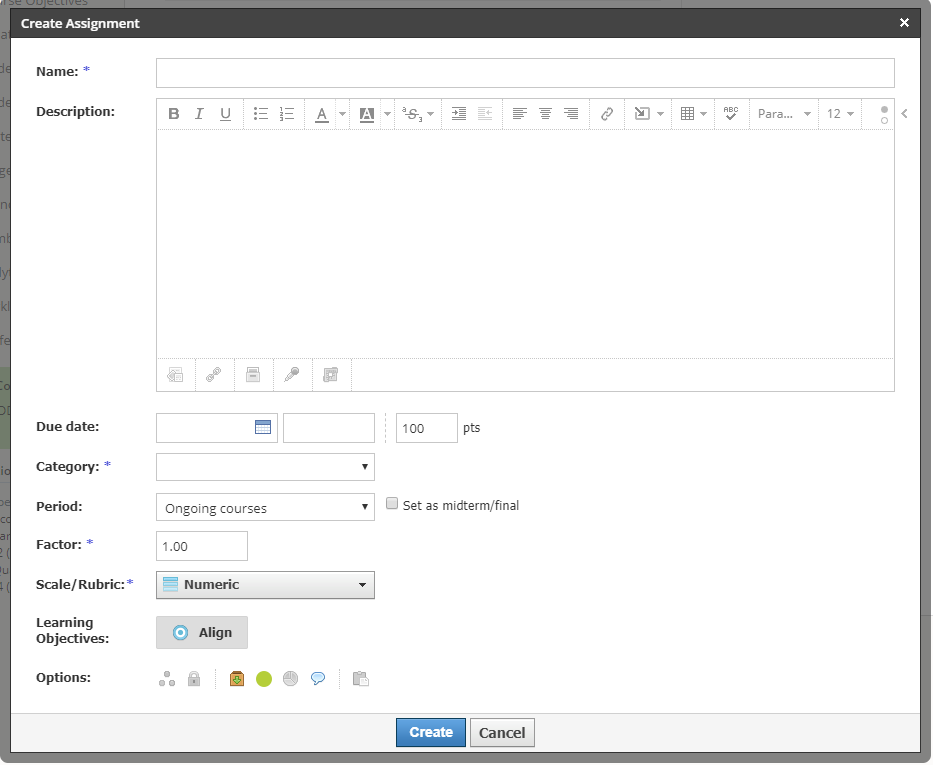Image resolution: width=933 pixels, height=765 pixels.
Task: Open the font size 12 dropdown
Action: (x=839, y=114)
